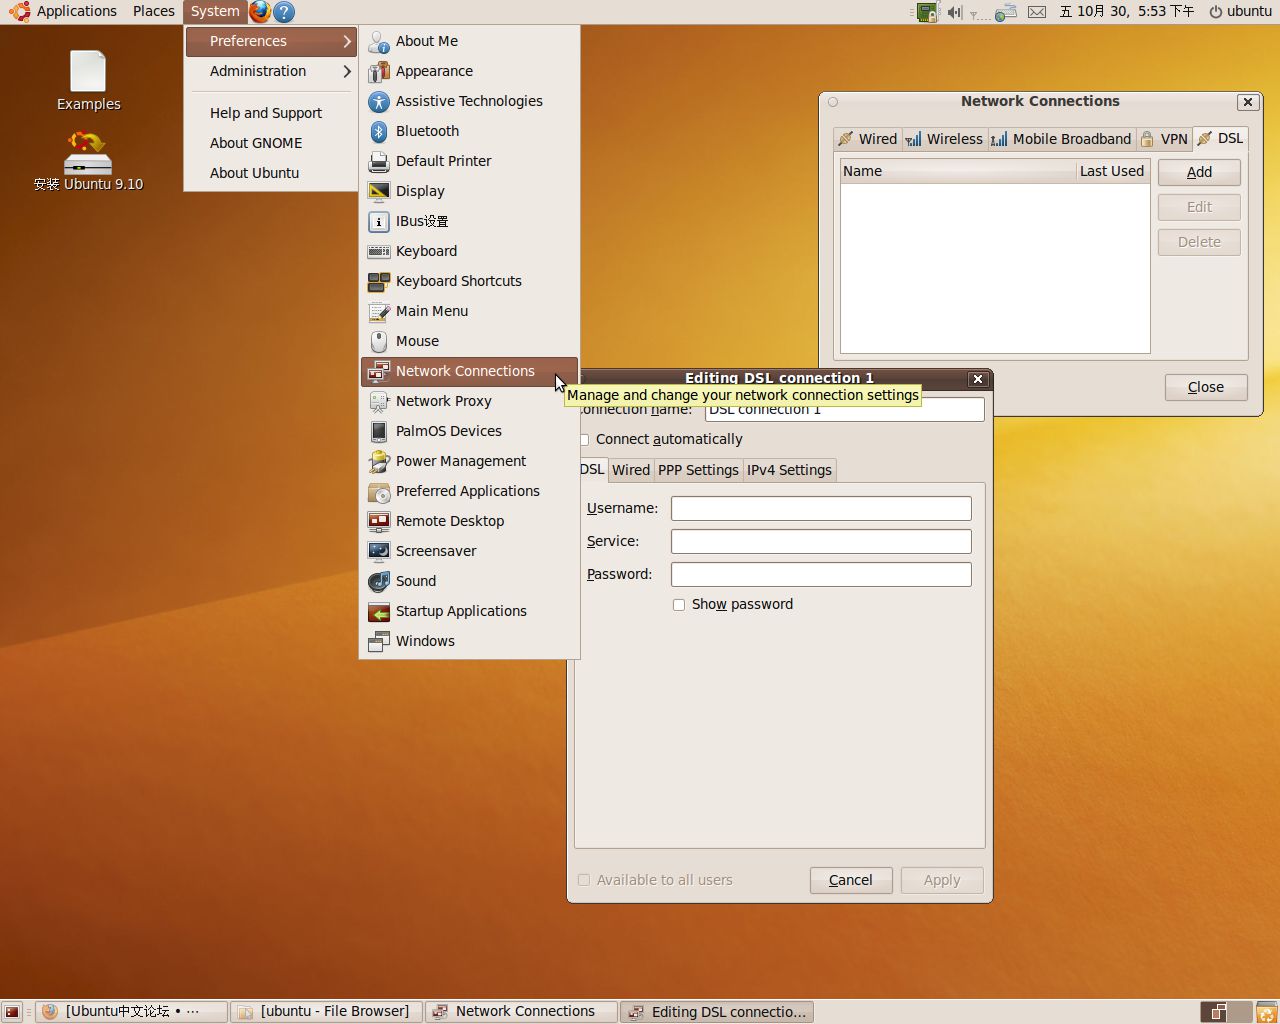Open the IBus settings icon
The width and height of the screenshot is (1280, 1024).
coord(378,222)
